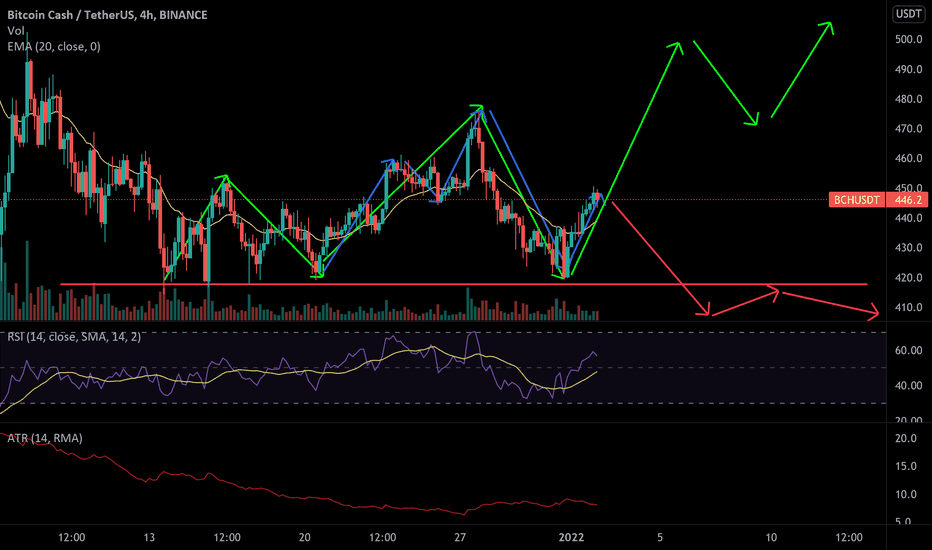Click the 27 date label on time axis
The height and width of the screenshot is (550, 932).
point(460,538)
